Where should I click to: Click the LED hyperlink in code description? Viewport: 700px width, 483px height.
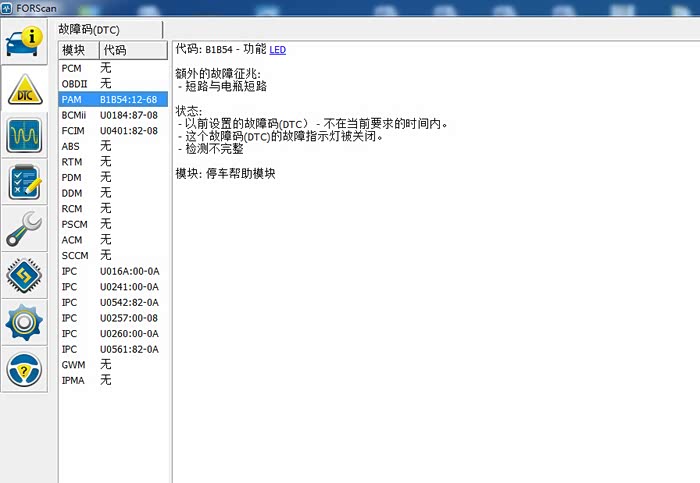click(277, 50)
